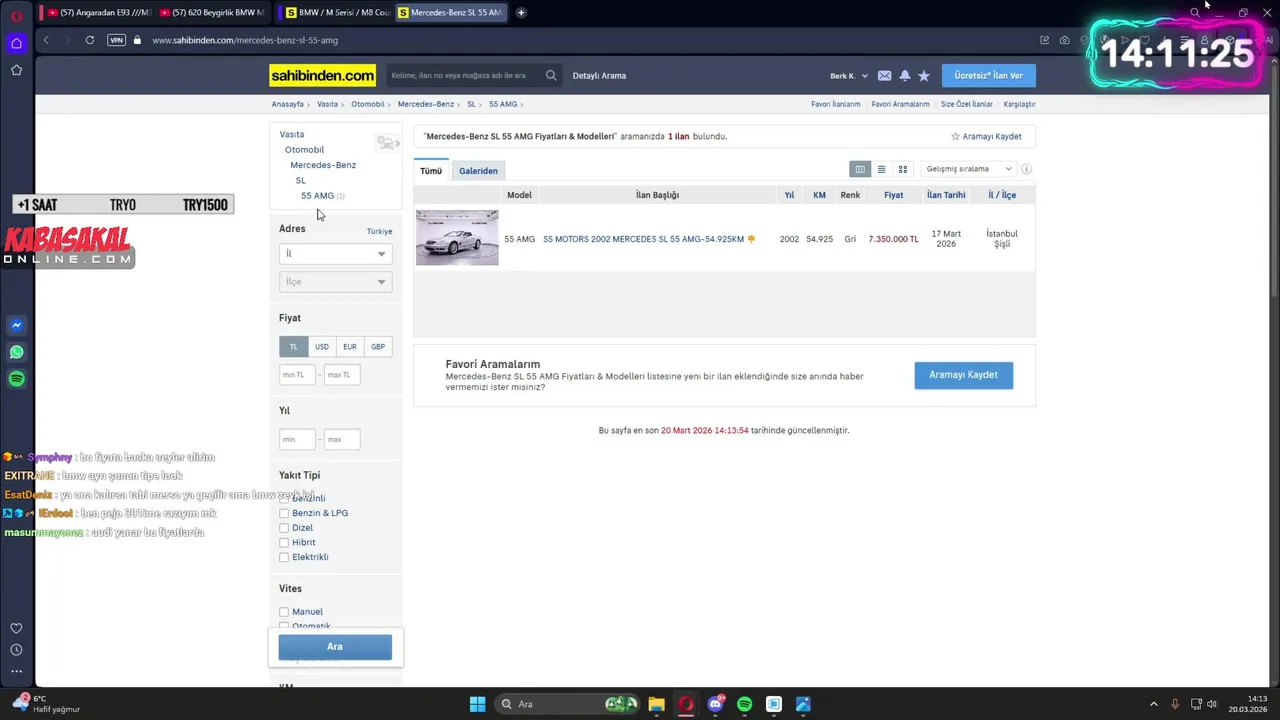Select EUR currency toggle

point(350,347)
